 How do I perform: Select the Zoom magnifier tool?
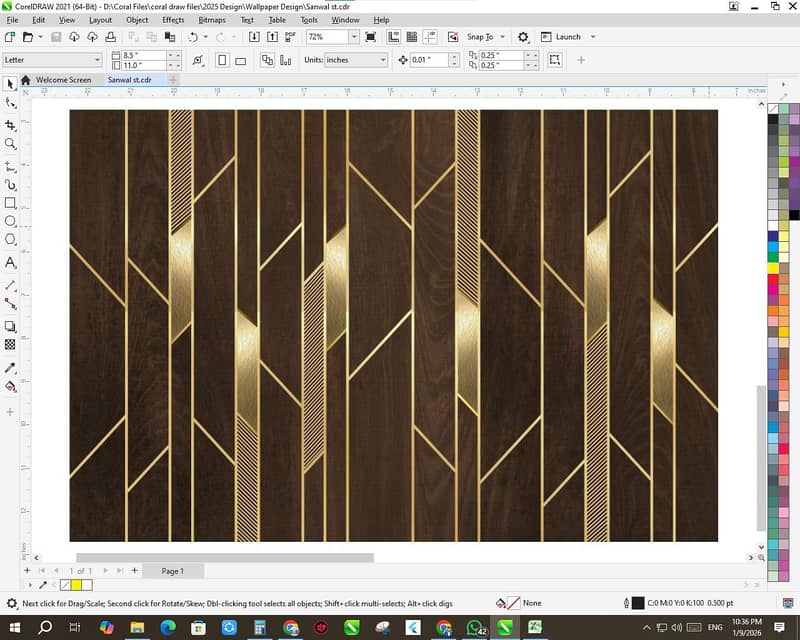[10, 144]
